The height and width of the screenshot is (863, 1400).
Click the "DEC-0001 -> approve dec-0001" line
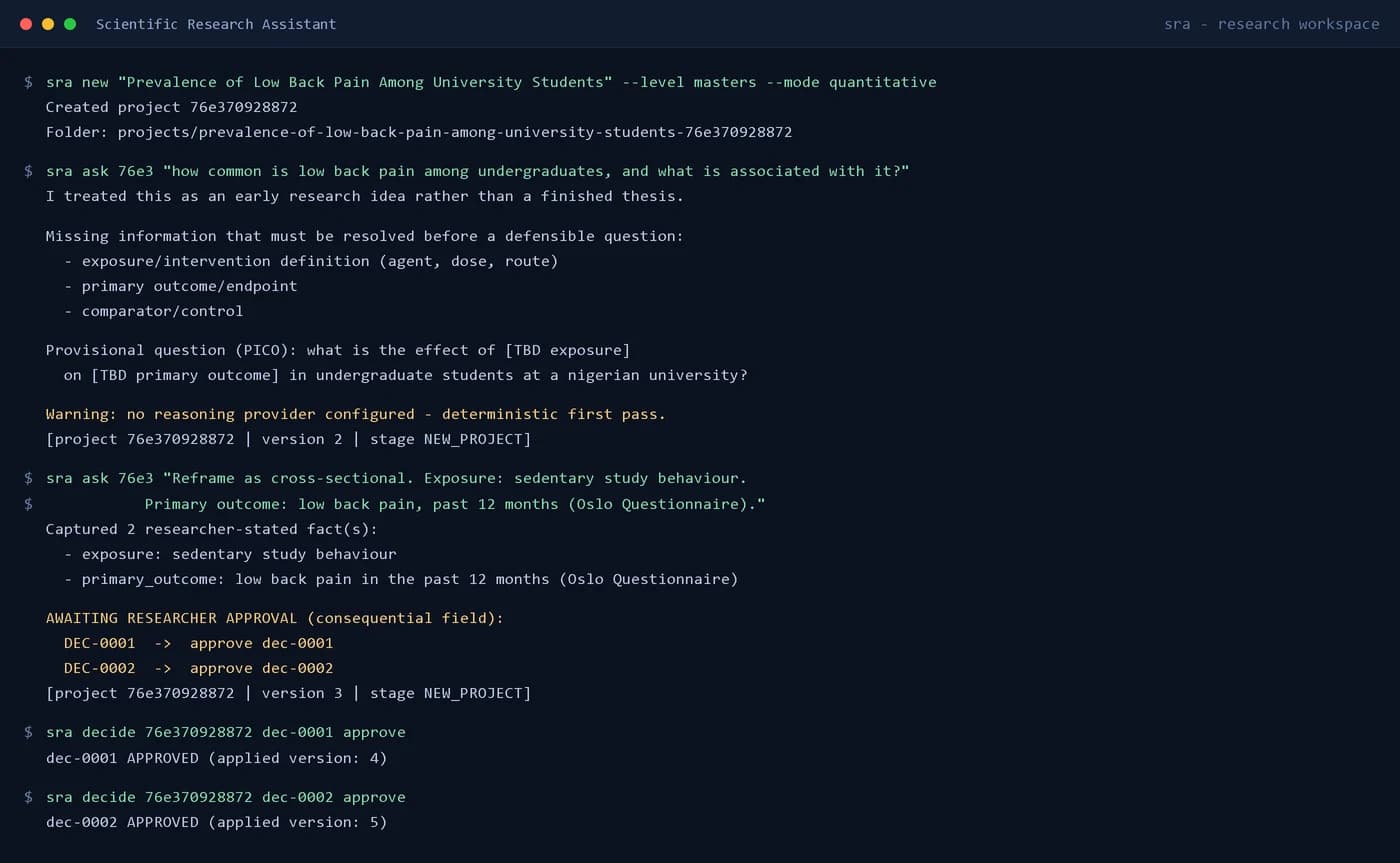[x=199, y=643]
